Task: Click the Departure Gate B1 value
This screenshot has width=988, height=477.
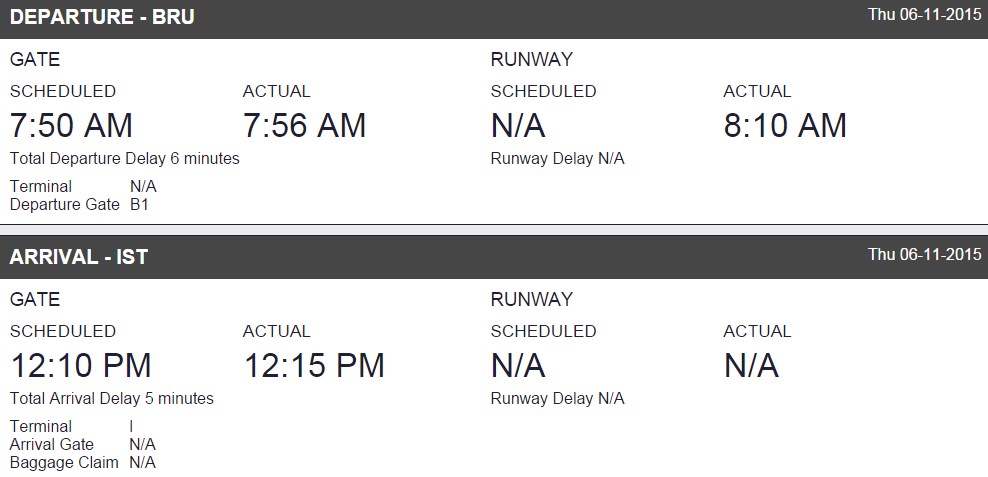Action: click(139, 204)
